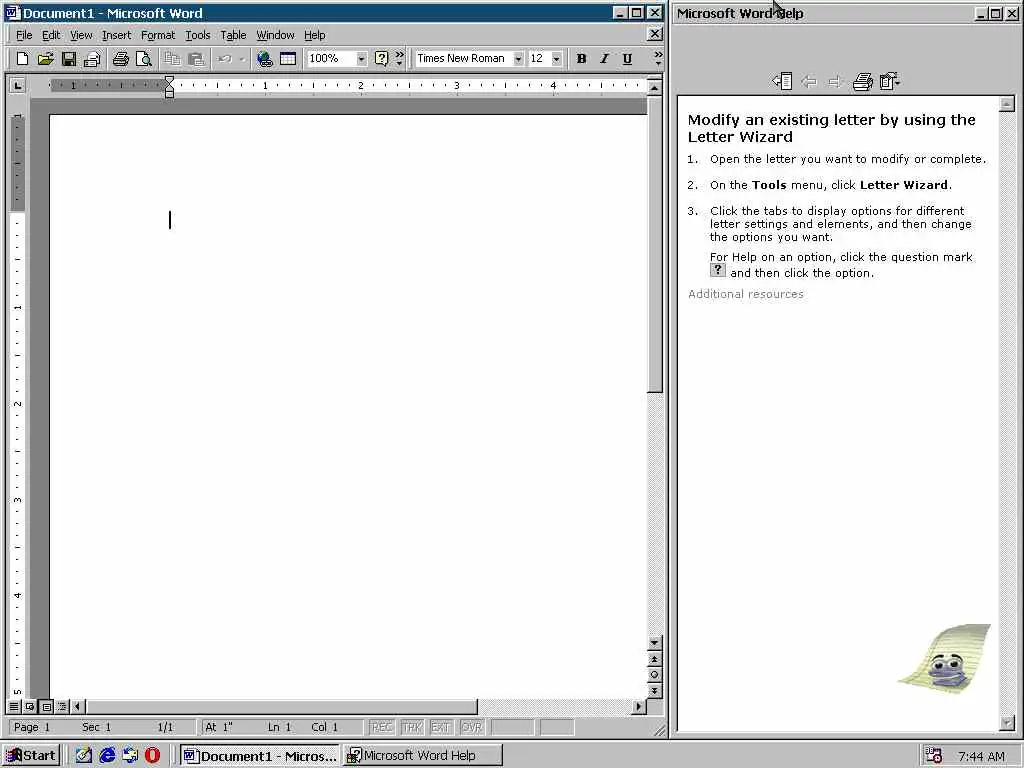Click the Open folder icon
This screenshot has height=768, width=1024.
coord(45,59)
